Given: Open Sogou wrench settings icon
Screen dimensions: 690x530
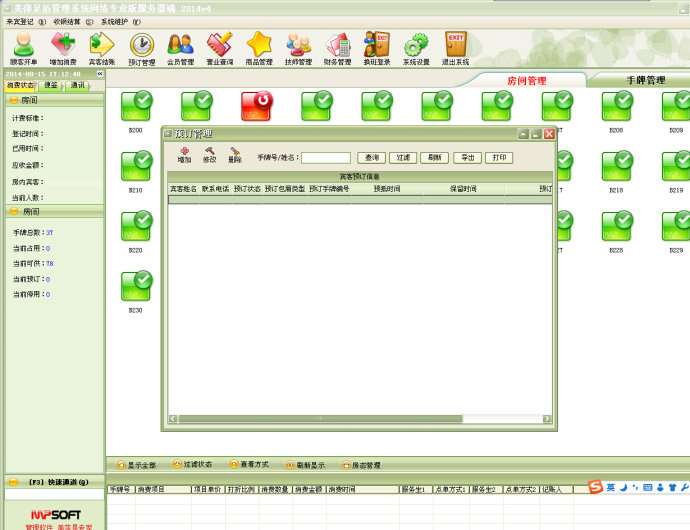Looking at the screenshot, I should point(685,487).
